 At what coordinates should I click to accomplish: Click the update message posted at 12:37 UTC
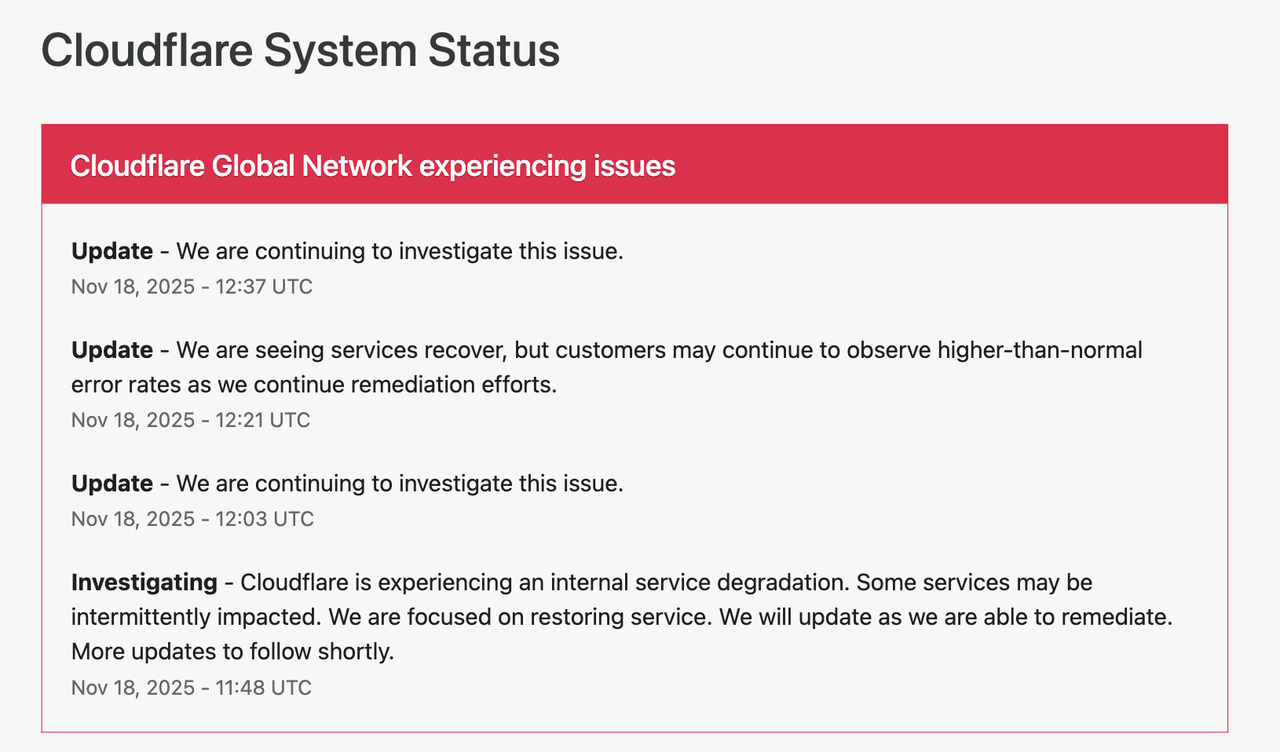pyautogui.click(x=400, y=251)
